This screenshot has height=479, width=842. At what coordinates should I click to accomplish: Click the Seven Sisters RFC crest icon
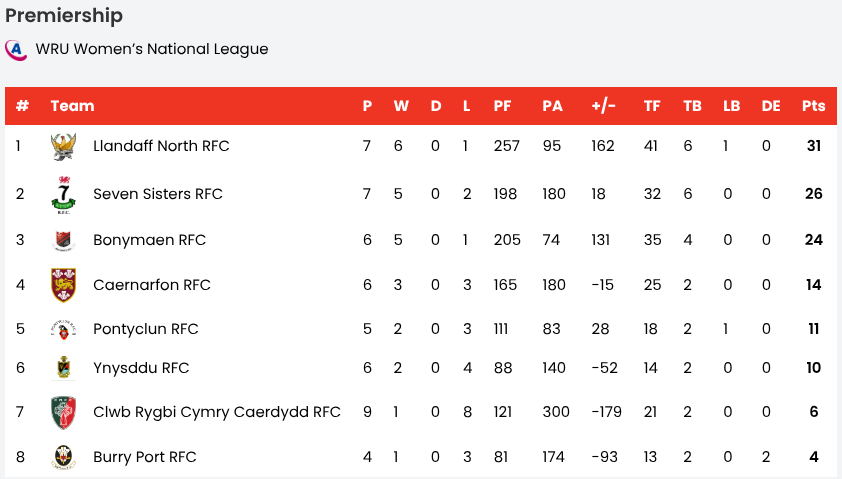(63, 194)
